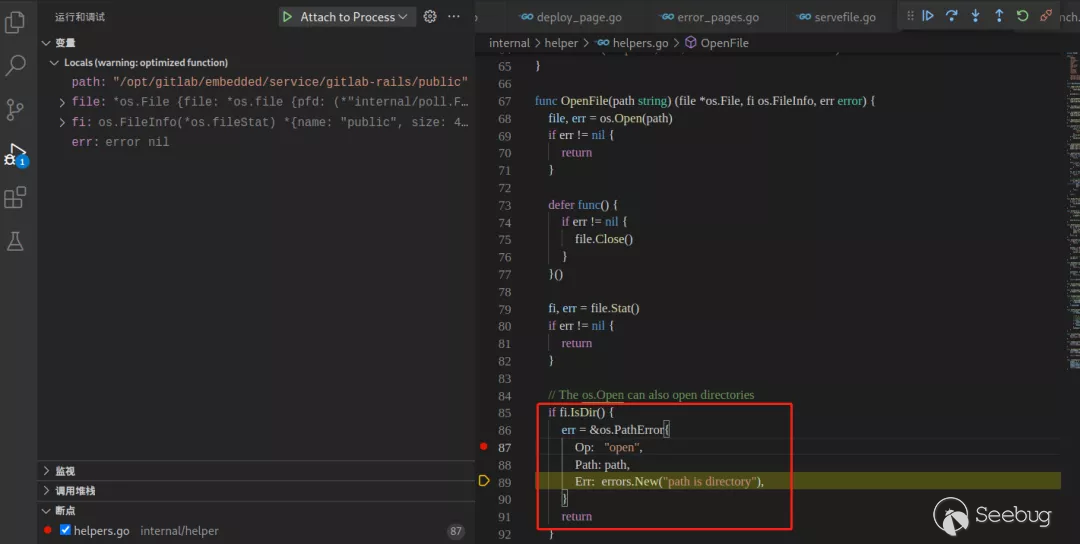Click the breakpoint line badge 87
Viewport: 1080px width, 544px height.
tap(455, 531)
